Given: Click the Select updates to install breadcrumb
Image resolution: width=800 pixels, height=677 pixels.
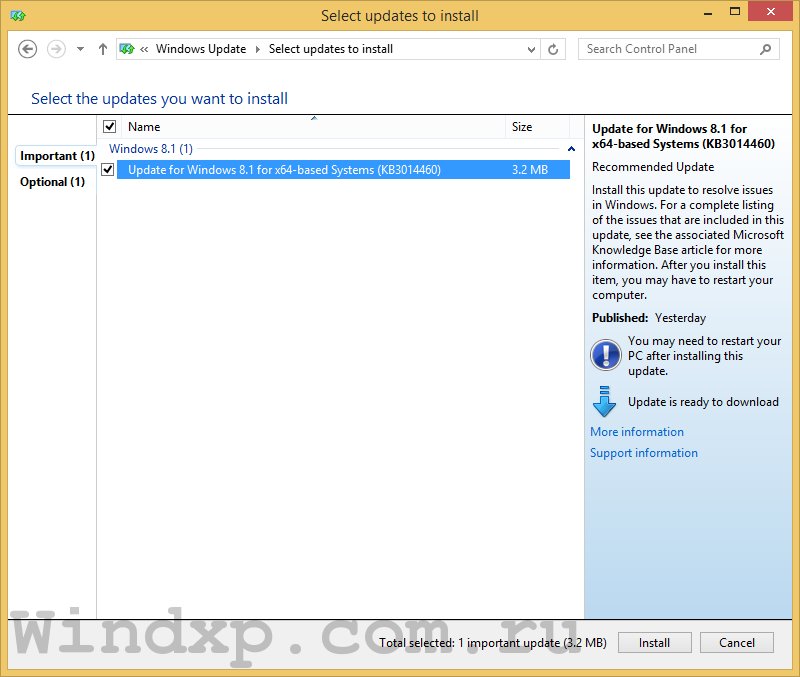Looking at the screenshot, I should click(x=331, y=49).
